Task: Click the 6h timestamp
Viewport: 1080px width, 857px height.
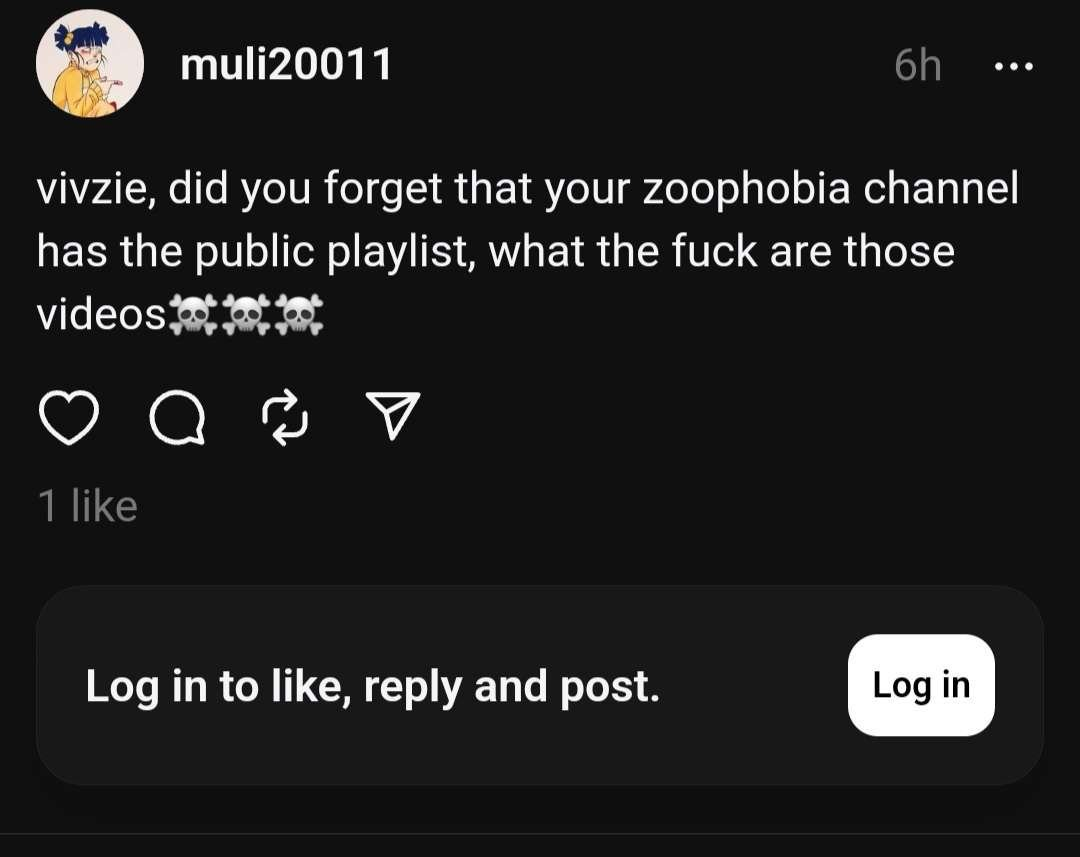Action: [x=917, y=65]
